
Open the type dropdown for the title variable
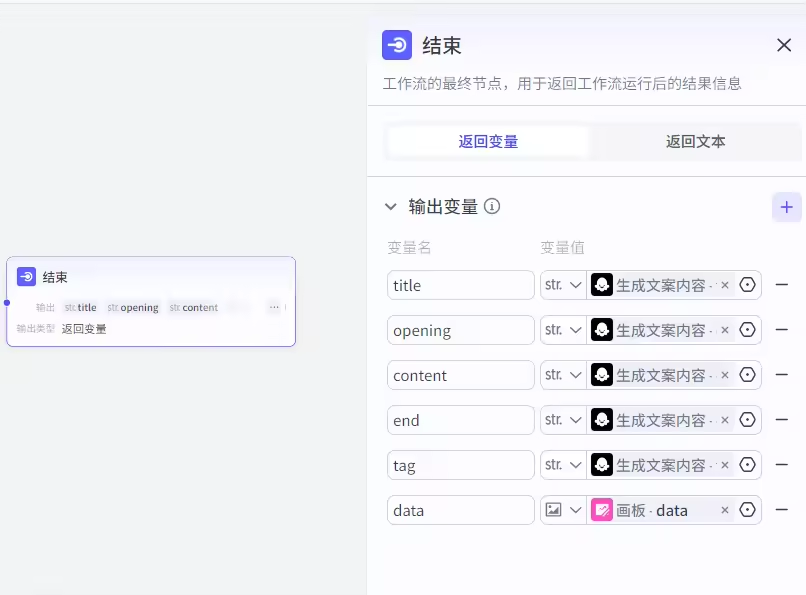[x=563, y=285]
